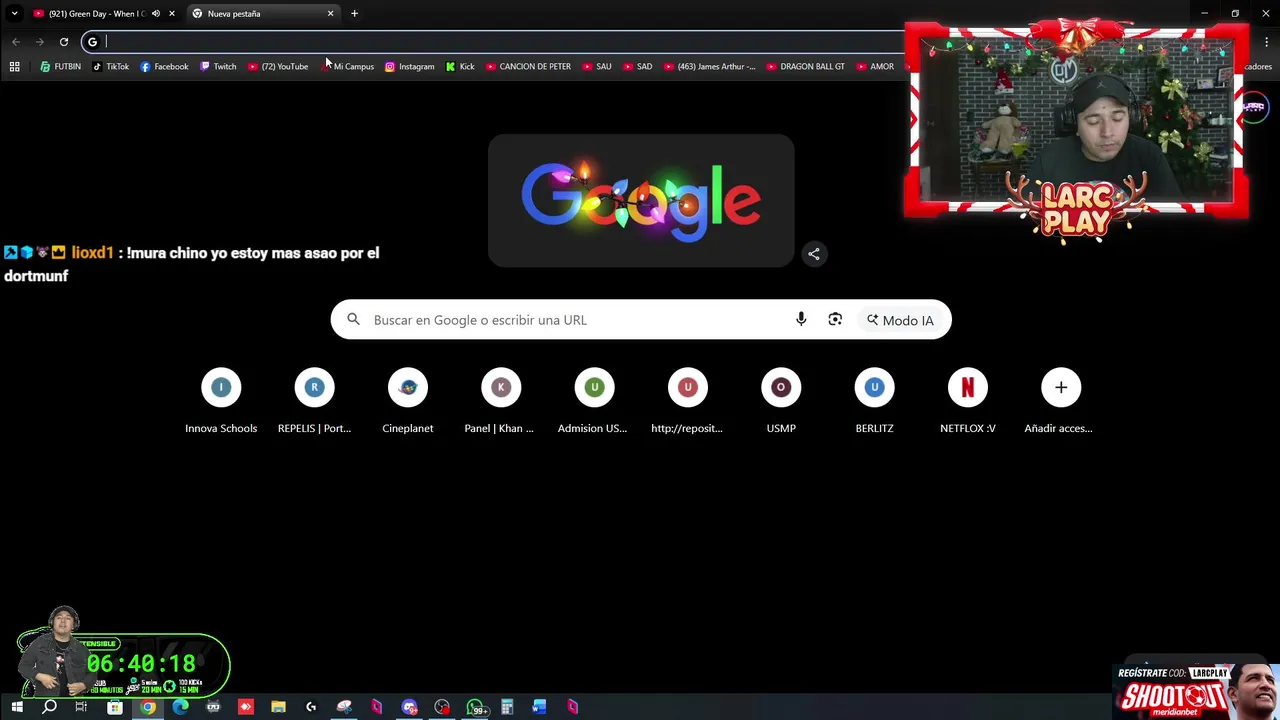The height and width of the screenshot is (720, 1280).
Task: Open the FUTBIN bookmark
Action: [60, 67]
